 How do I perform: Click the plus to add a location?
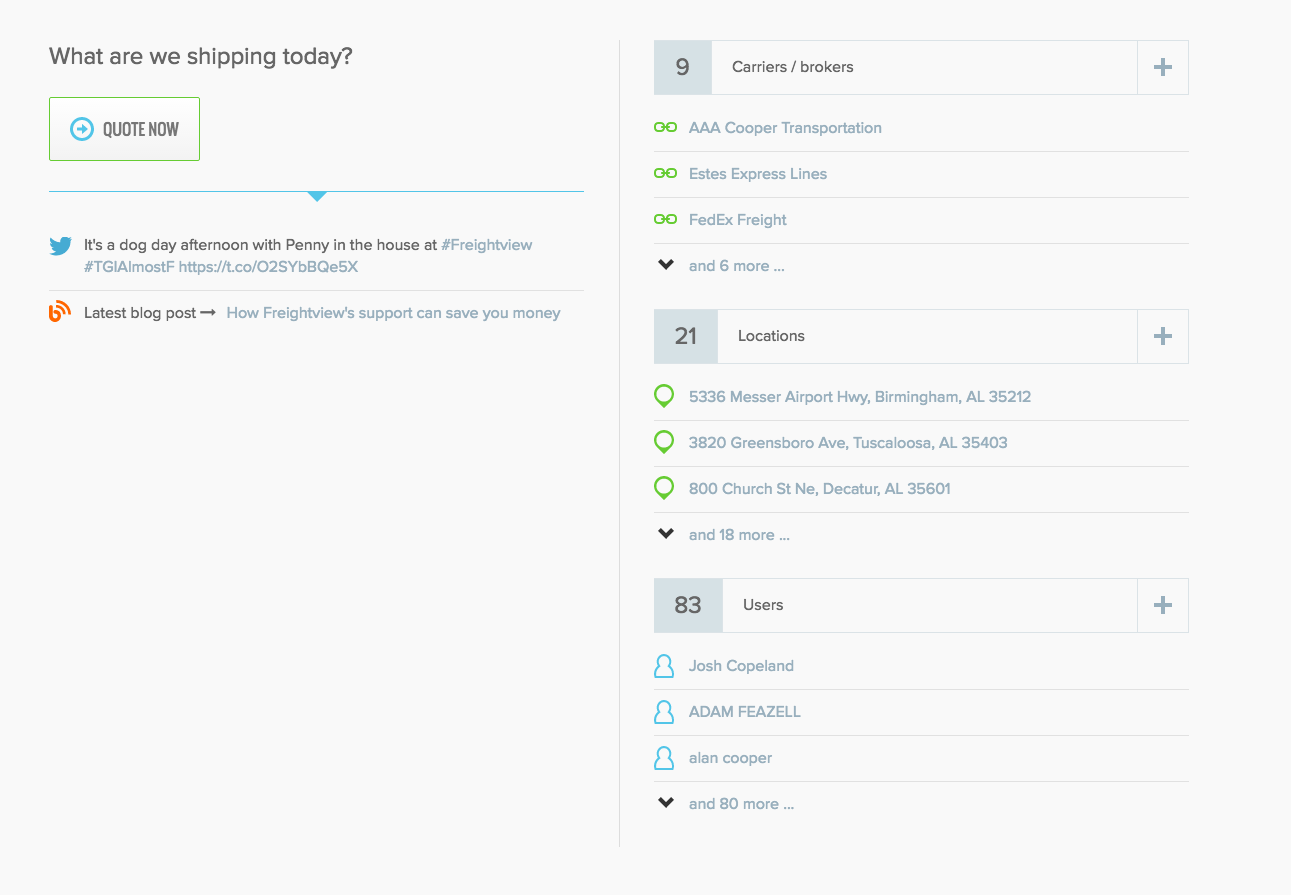click(1163, 336)
